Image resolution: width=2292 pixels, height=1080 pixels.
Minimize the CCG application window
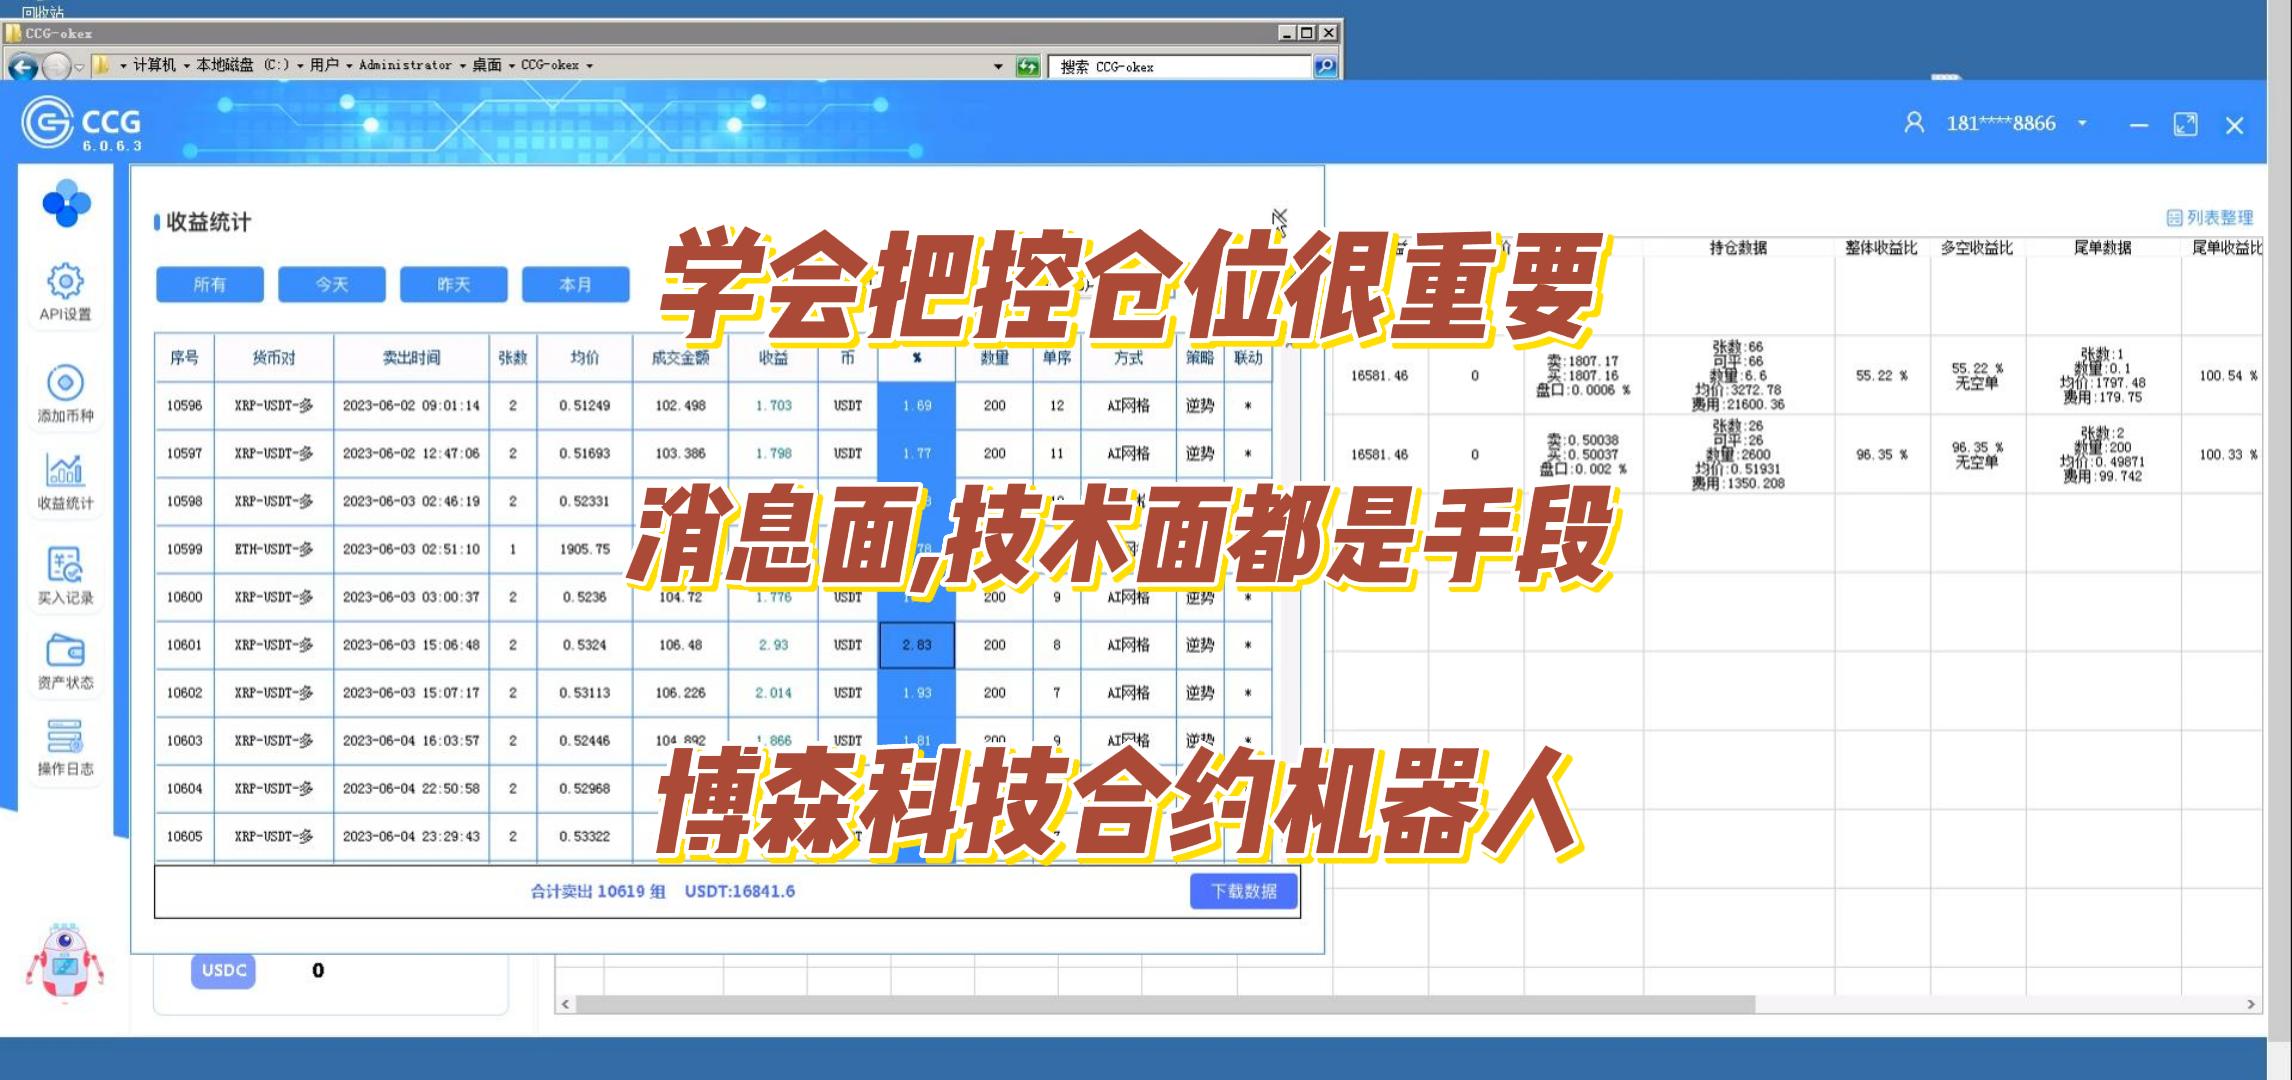pyautogui.click(x=2139, y=125)
